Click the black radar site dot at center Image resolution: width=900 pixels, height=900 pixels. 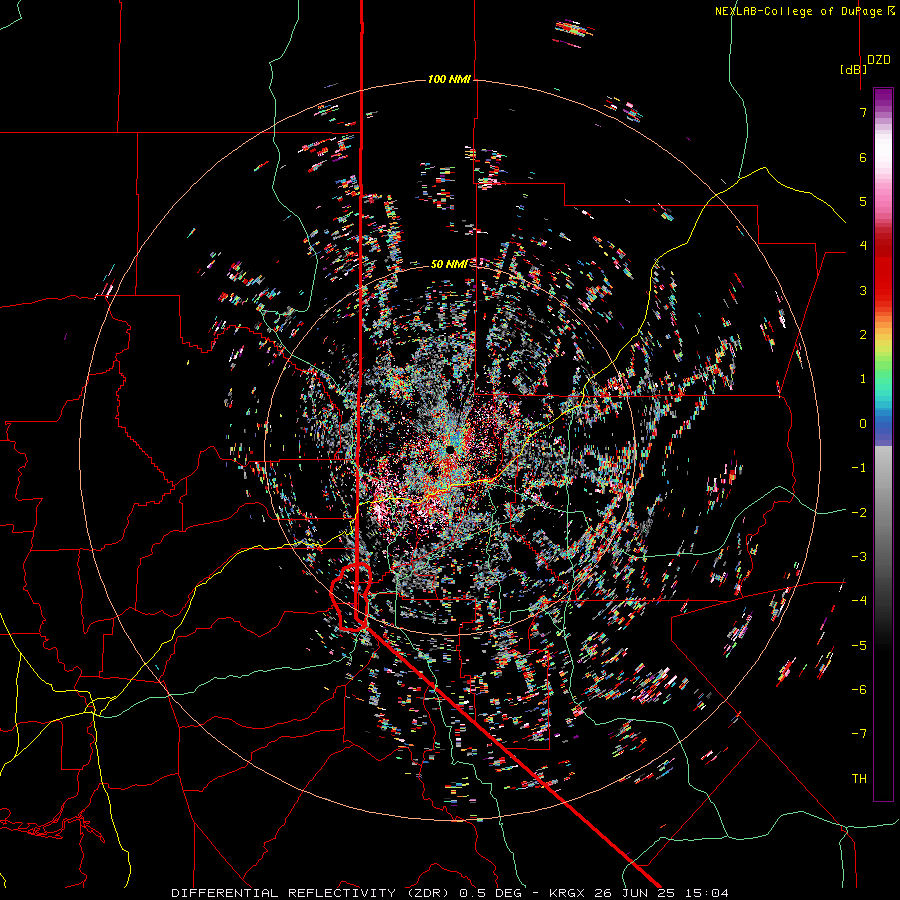point(449,449)
